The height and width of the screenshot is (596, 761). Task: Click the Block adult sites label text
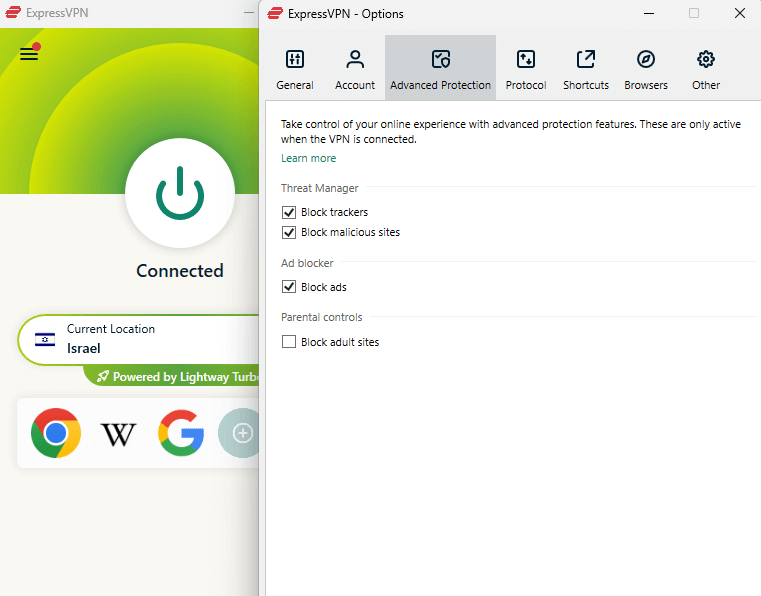tap(340, 342)
